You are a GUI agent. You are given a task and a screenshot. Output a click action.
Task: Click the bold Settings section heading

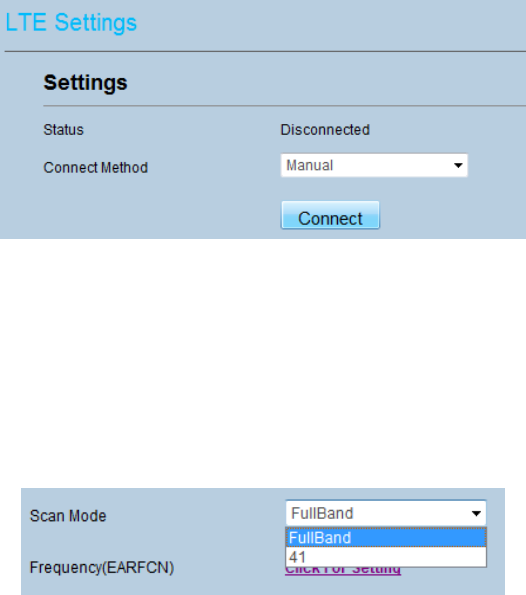click(x=85, y=82)
